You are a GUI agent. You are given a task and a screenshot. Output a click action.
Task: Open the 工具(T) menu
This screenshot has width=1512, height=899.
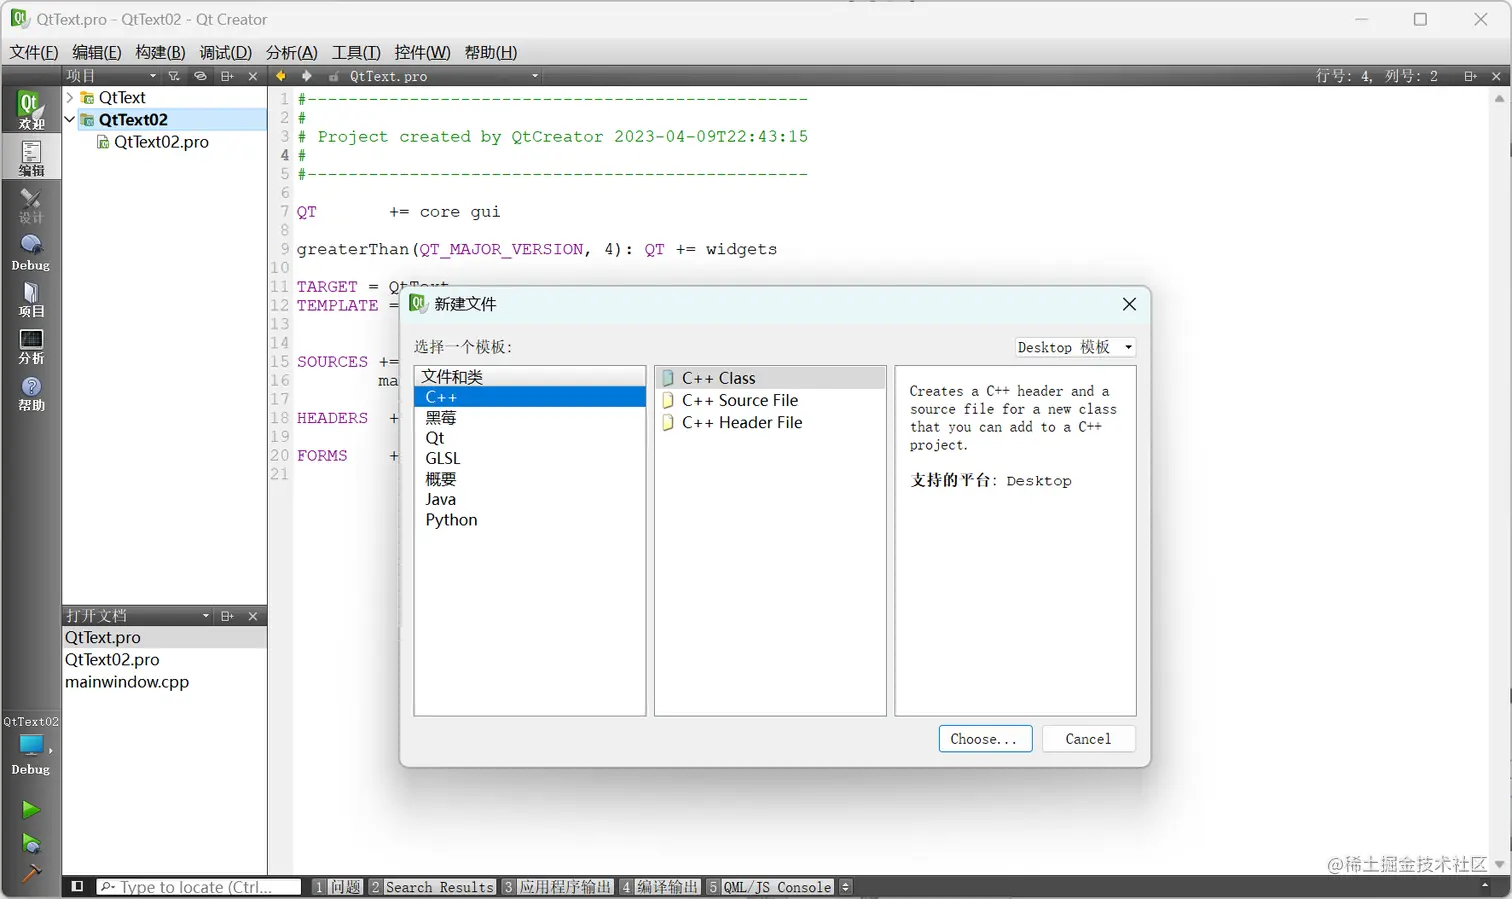[x=356, y=53]
